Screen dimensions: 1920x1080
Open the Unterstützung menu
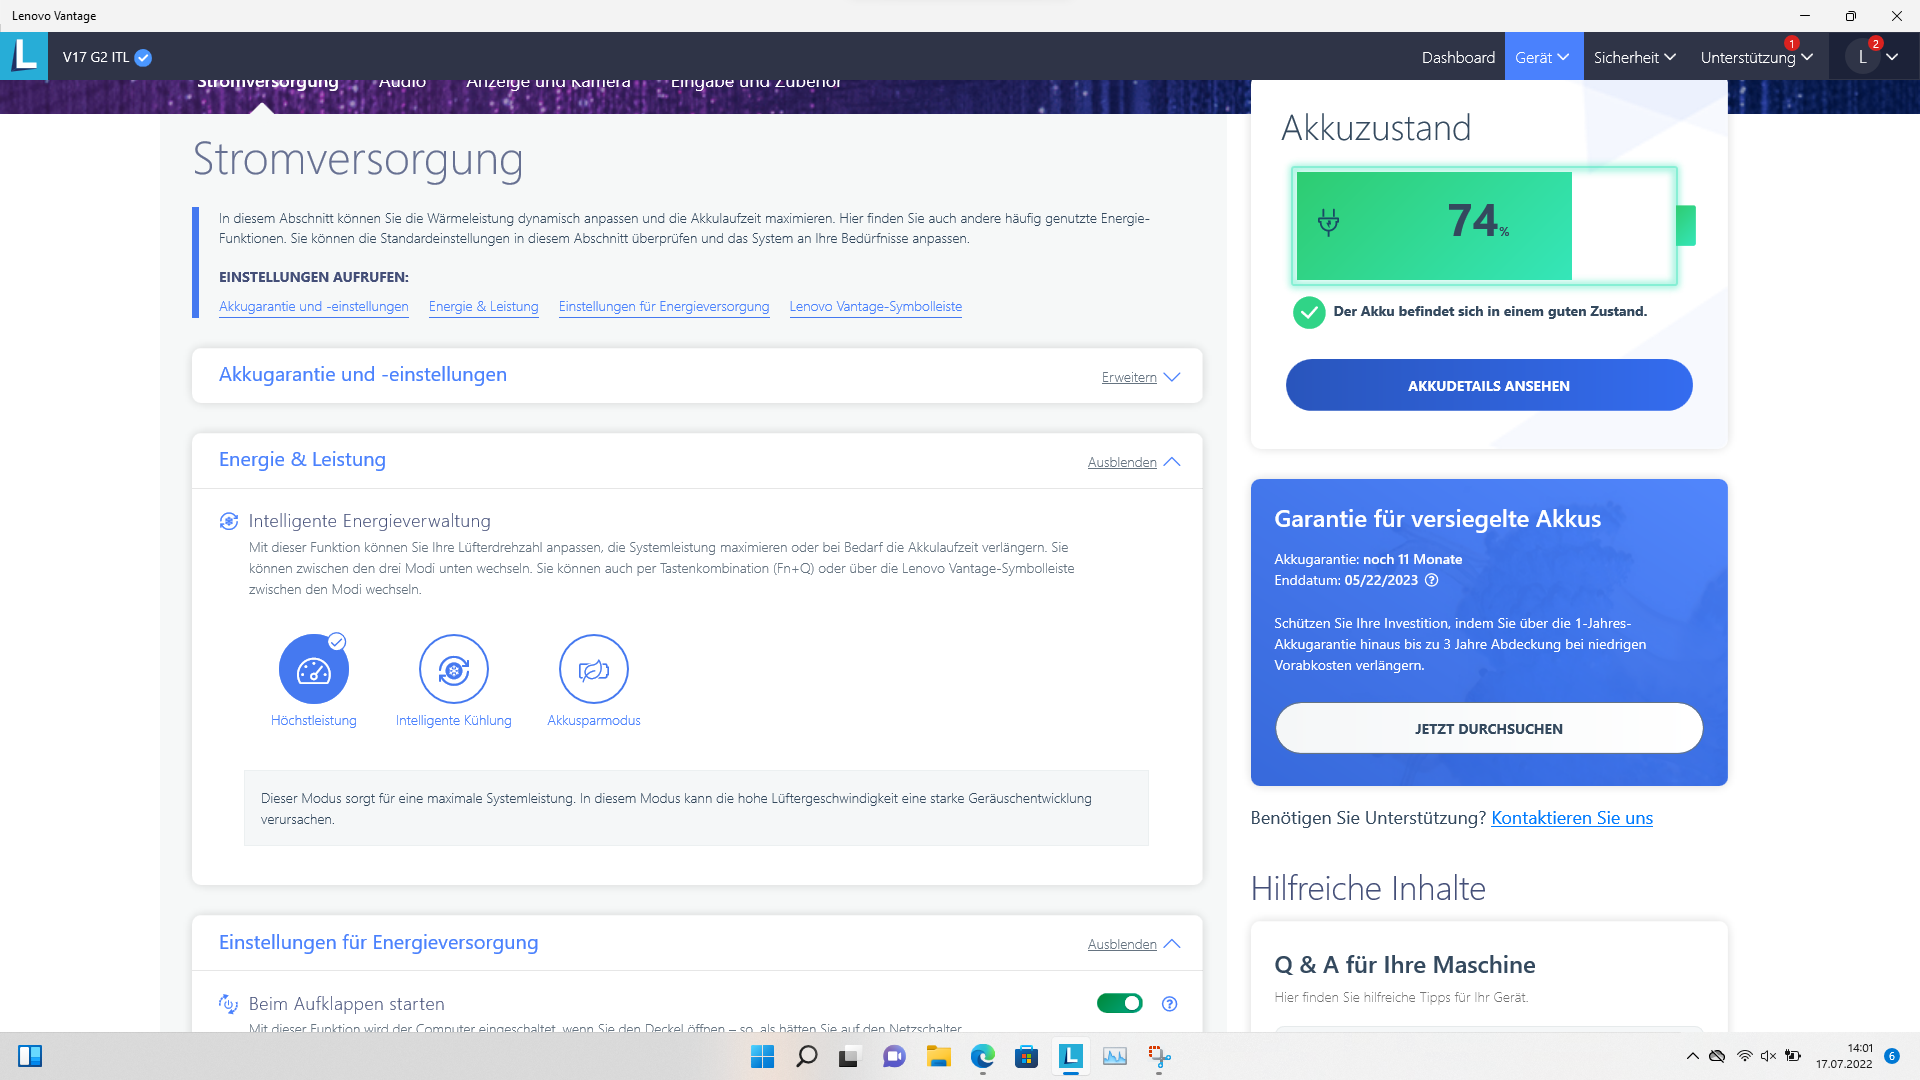[1756, 57]
